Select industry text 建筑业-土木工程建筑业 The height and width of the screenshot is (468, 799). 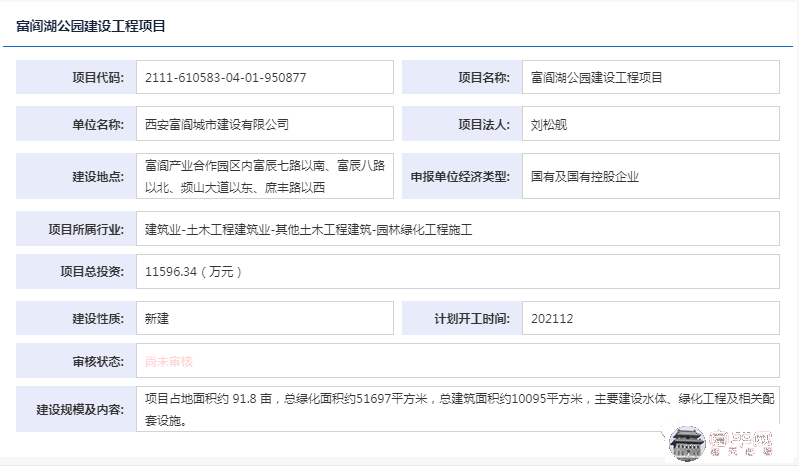tap(207, 229)
